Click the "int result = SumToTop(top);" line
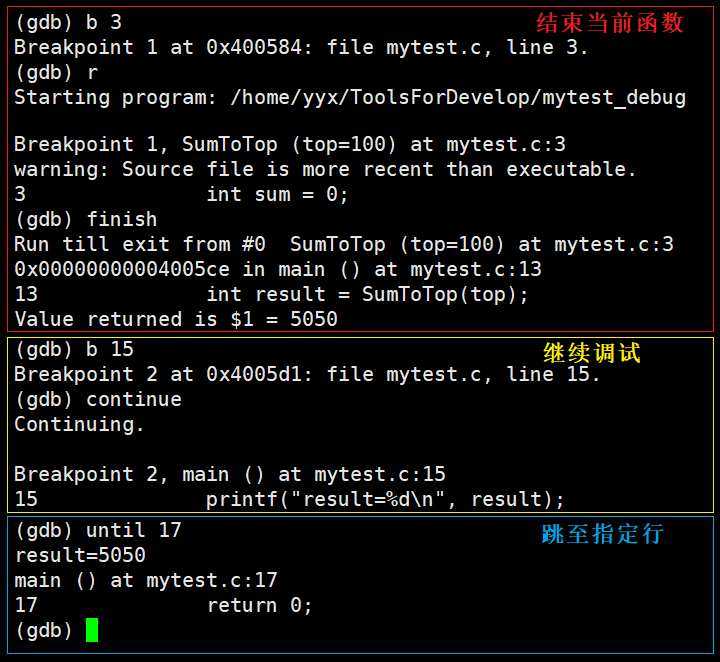Image resolution: width=720 pixels, height=662 pixels. (x=367, y=294)
